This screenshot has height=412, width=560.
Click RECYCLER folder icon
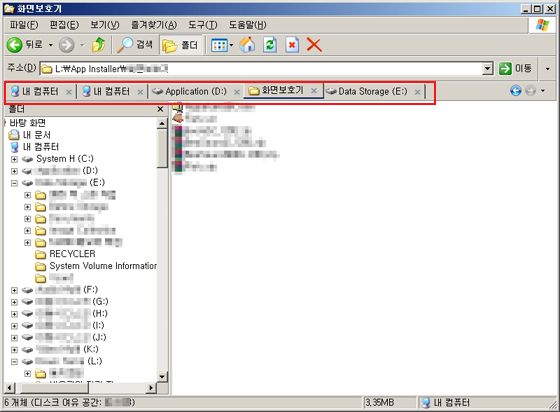[40, 255]
